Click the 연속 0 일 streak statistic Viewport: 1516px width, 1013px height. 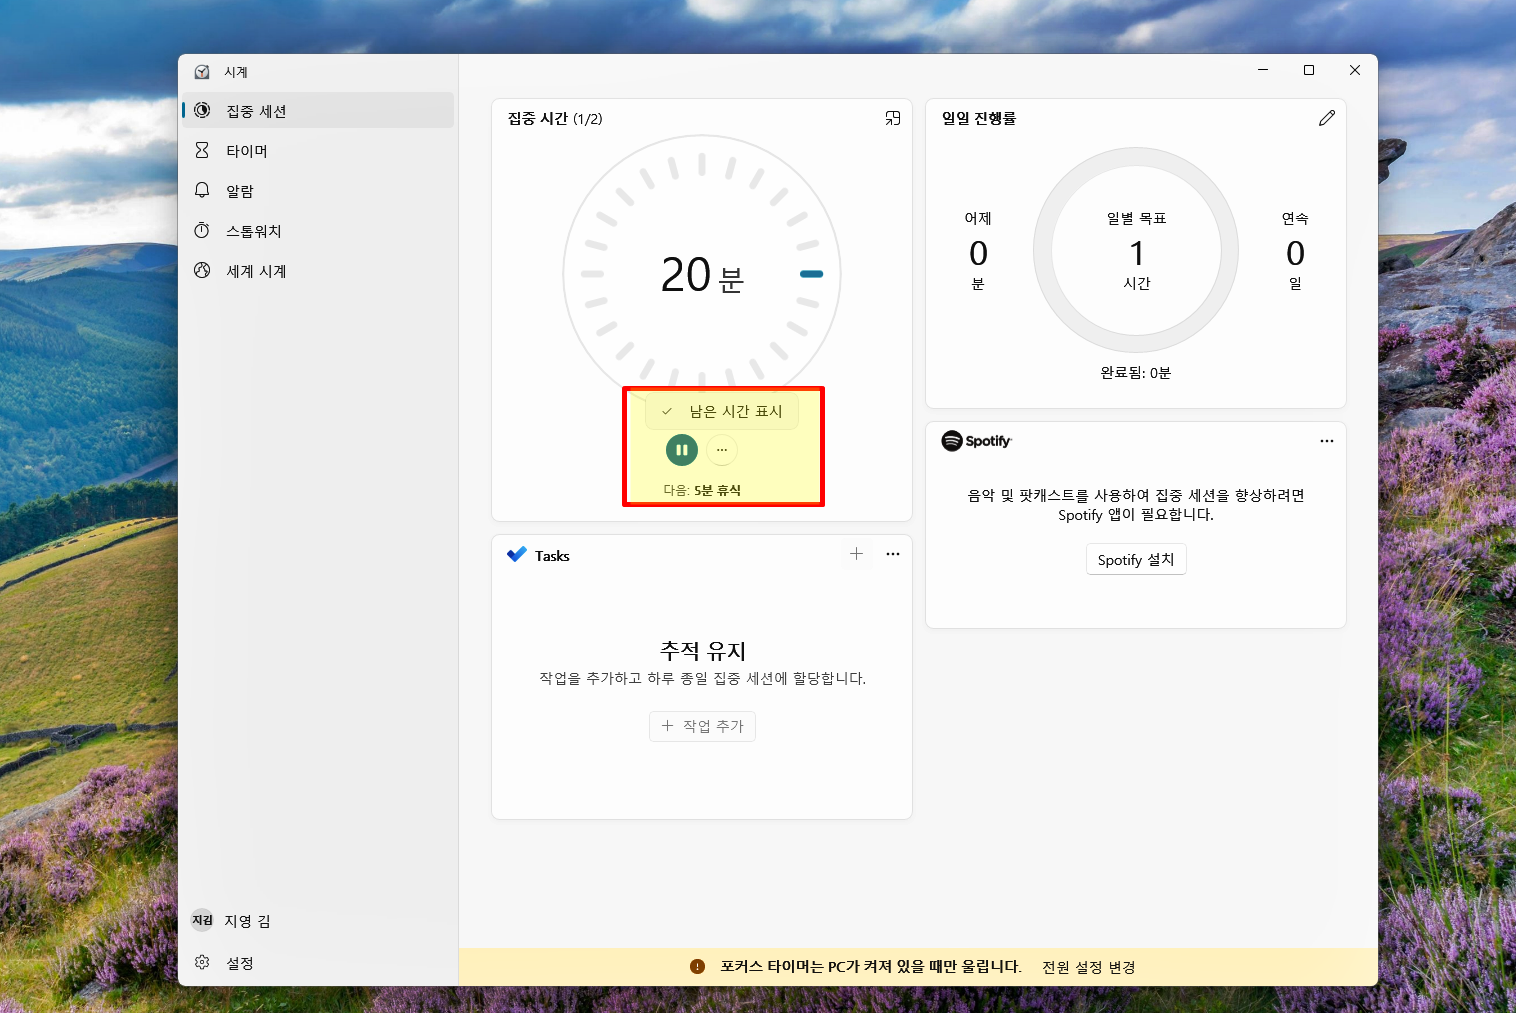point(1295,250)
